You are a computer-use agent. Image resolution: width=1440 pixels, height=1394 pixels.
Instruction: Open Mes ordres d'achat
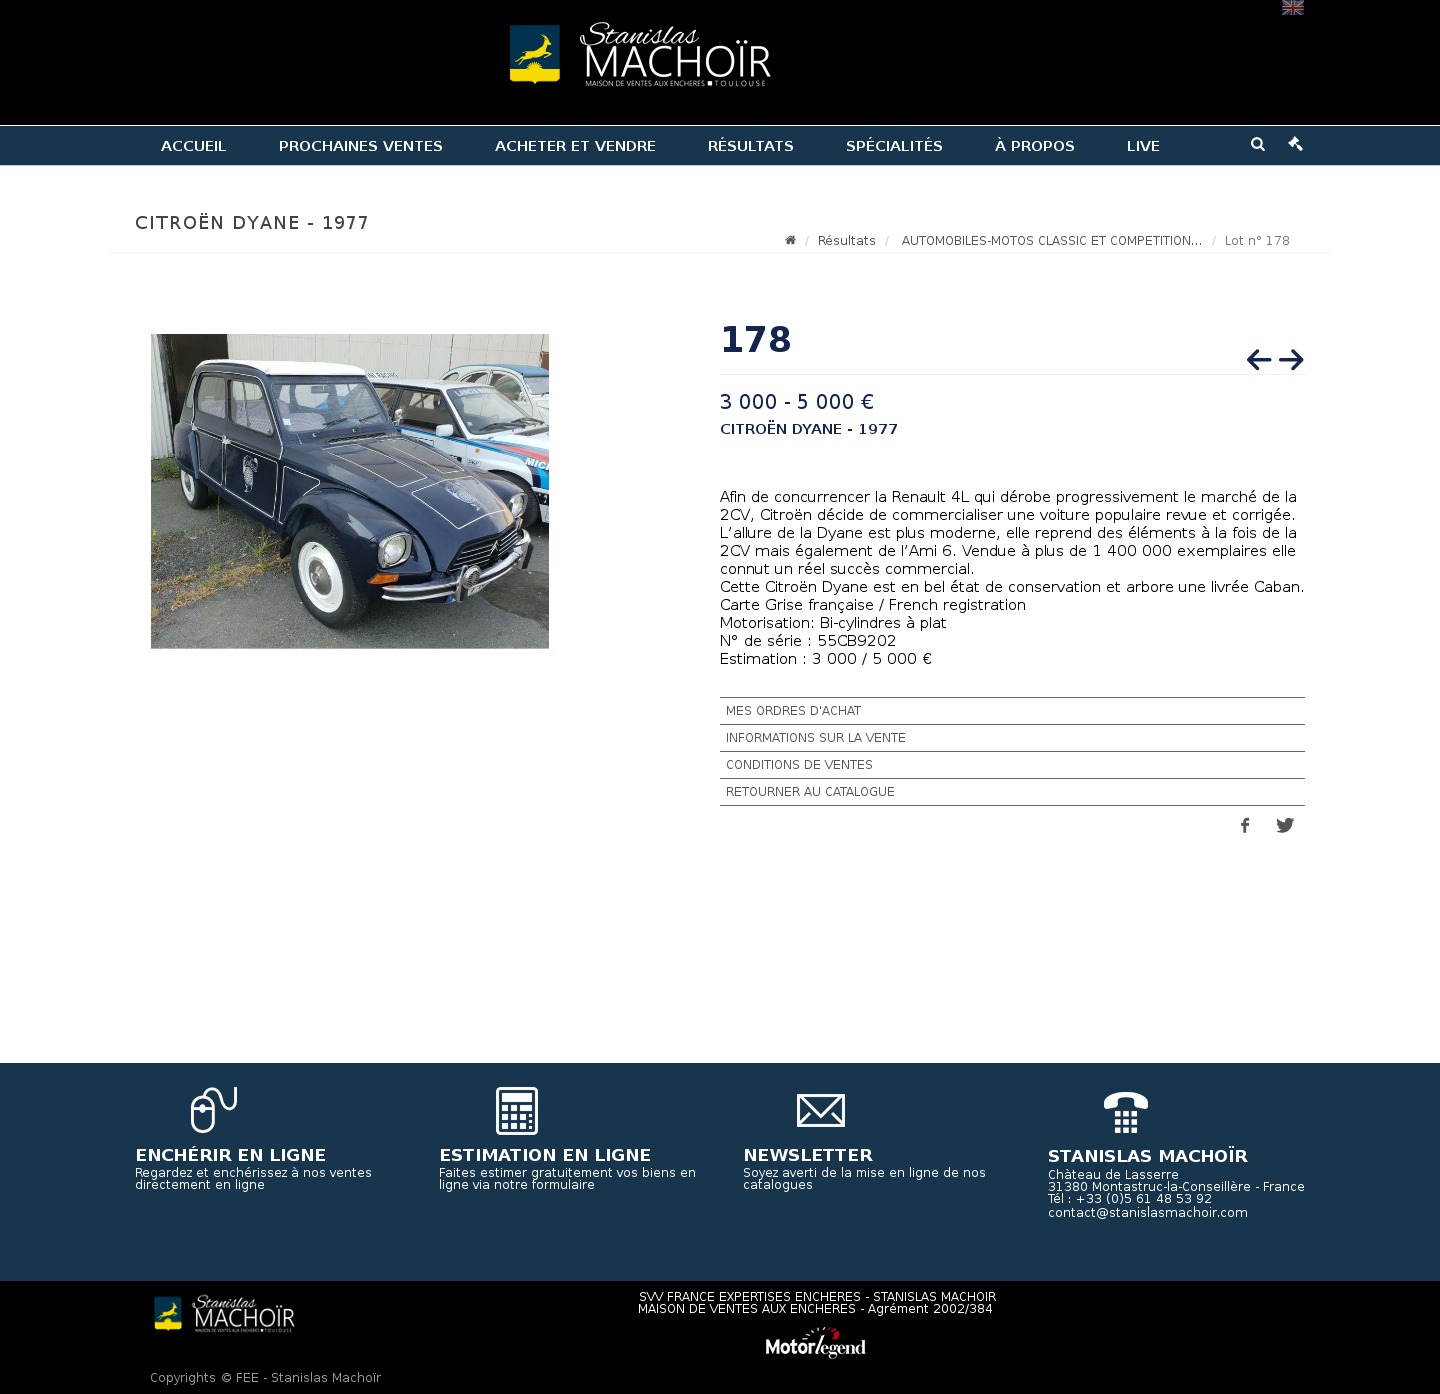[1012, 711]
